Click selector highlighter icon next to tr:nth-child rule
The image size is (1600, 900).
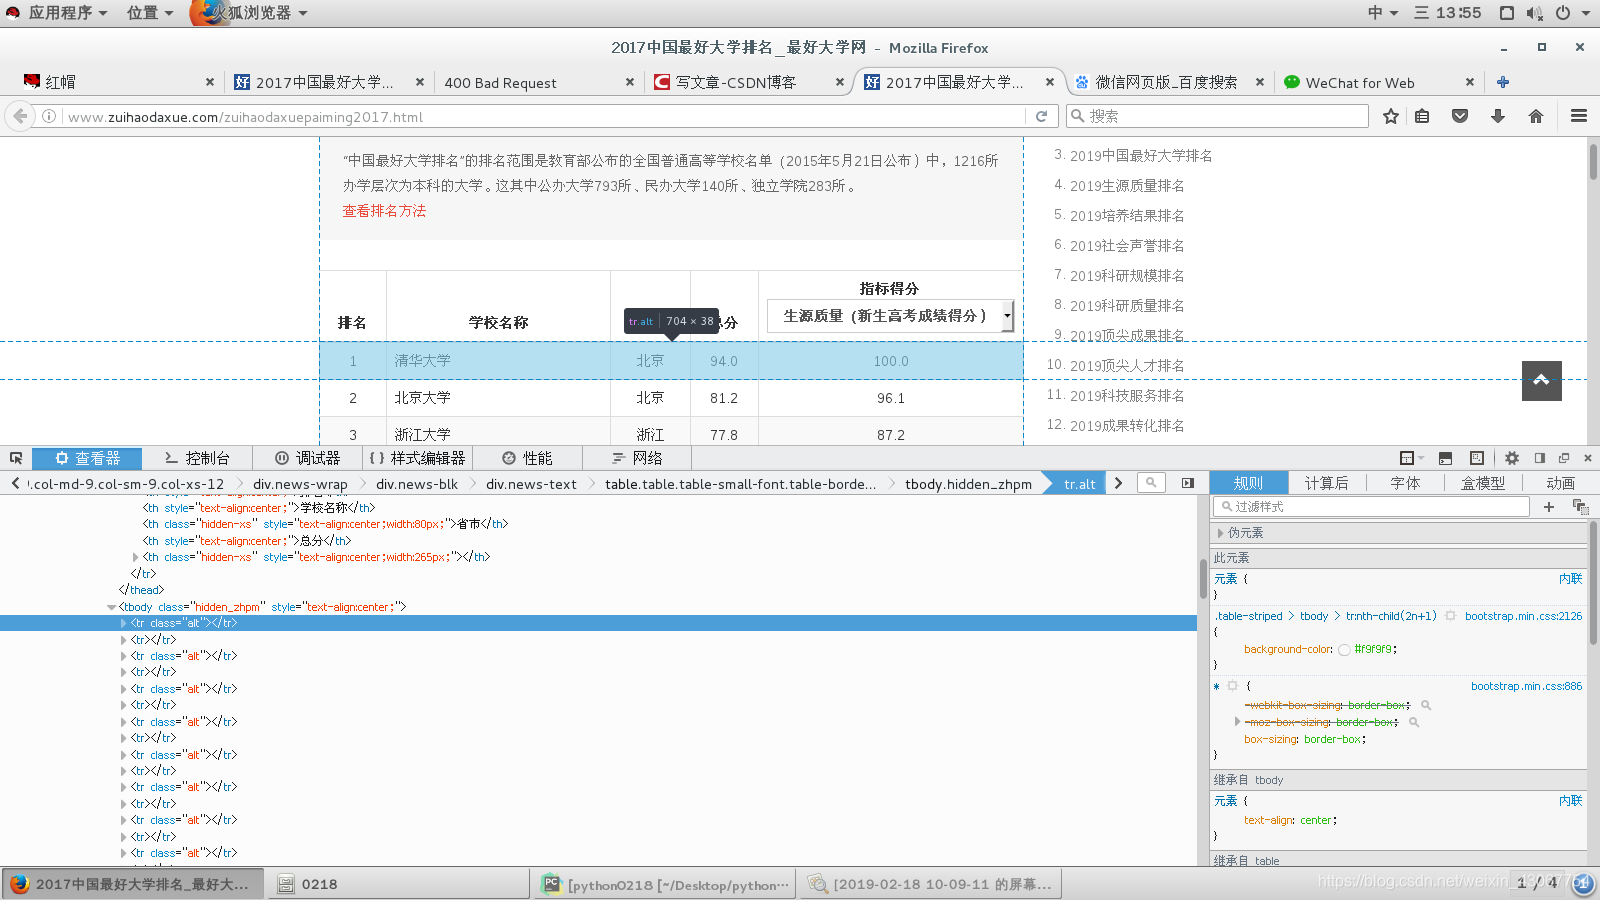[1450, 616]
